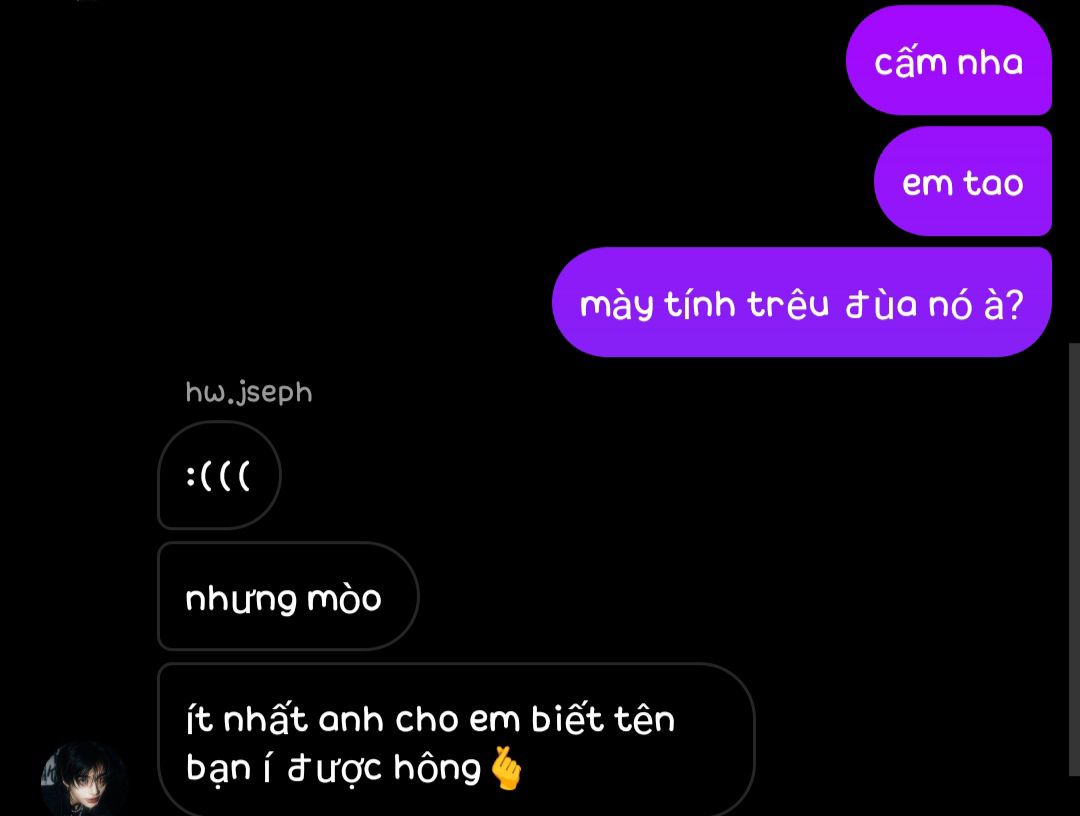This screenshot has width=1080, height=816.
Task: Click the chat scrollbar on the right edge
Action: click(1074, 559)
